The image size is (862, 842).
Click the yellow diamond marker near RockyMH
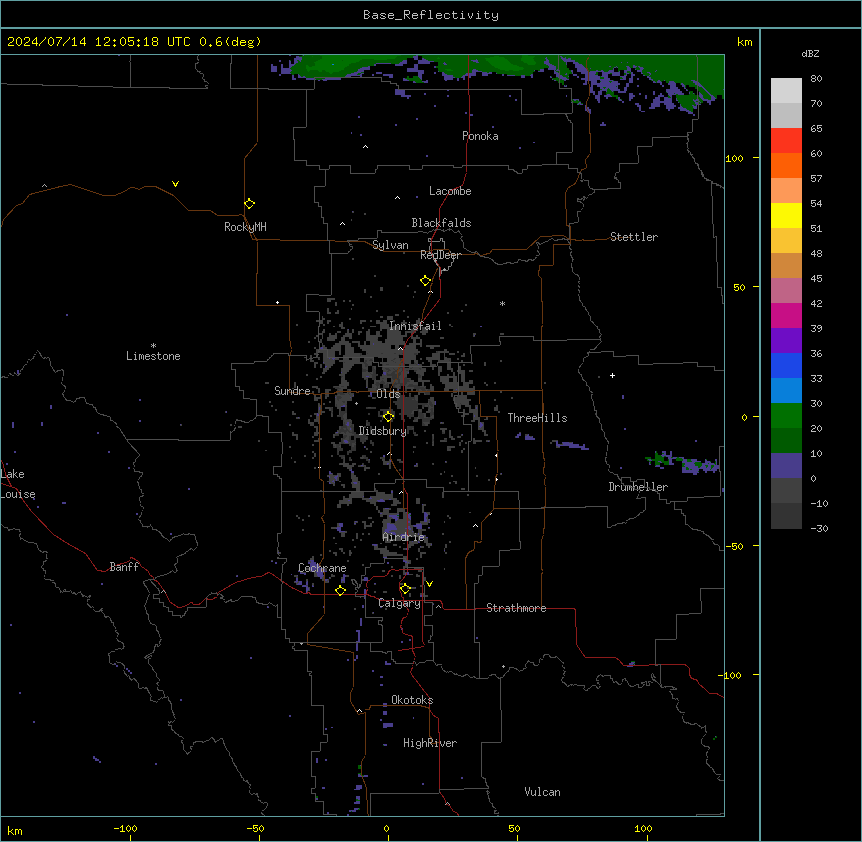(249, 204)
